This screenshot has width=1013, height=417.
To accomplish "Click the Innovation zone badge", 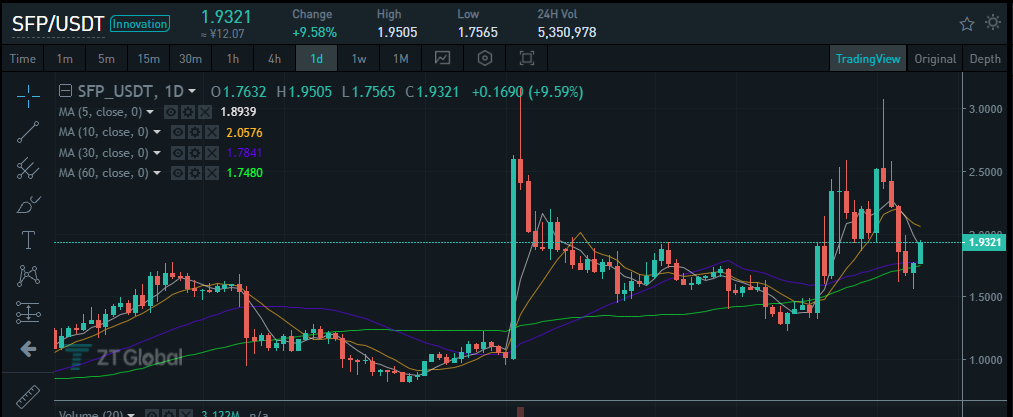I will point(140,24).
